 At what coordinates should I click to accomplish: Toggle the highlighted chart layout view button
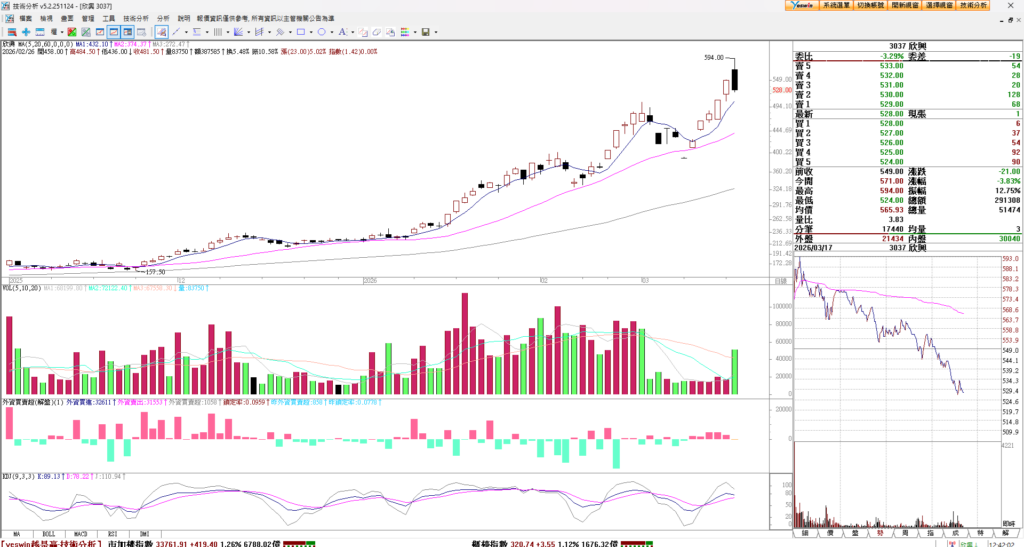pyautogui.click(x=114, y=32)
